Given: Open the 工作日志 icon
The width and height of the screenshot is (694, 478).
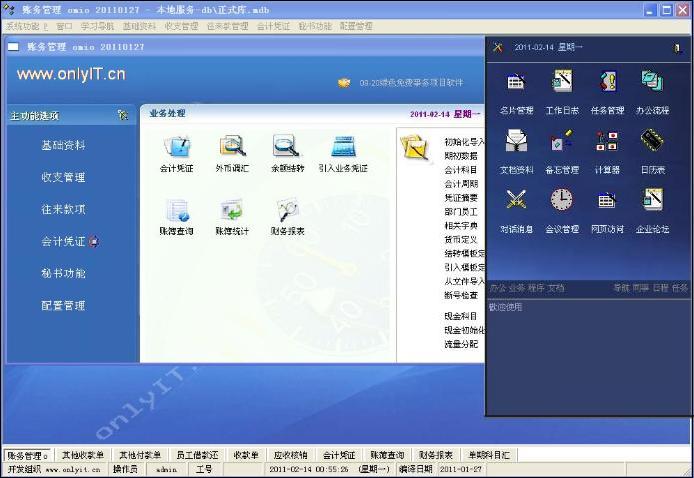Looking at the screenshot, I should click(562, 81).
